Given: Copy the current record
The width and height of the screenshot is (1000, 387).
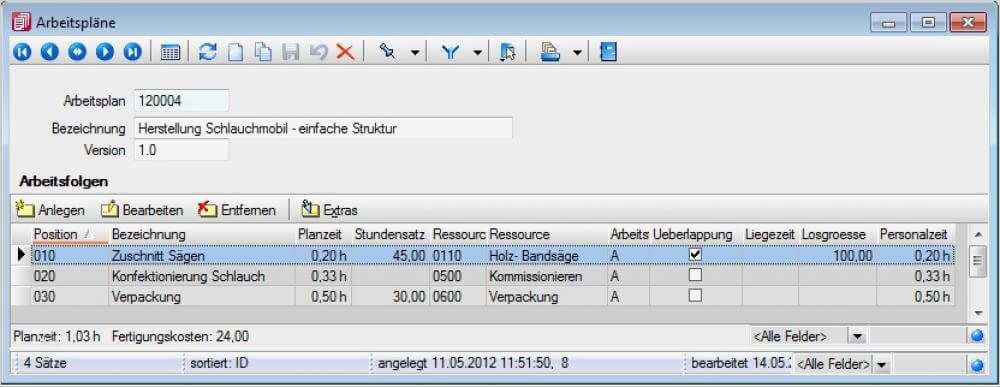Looking at the screenshot, I should 263,52.
